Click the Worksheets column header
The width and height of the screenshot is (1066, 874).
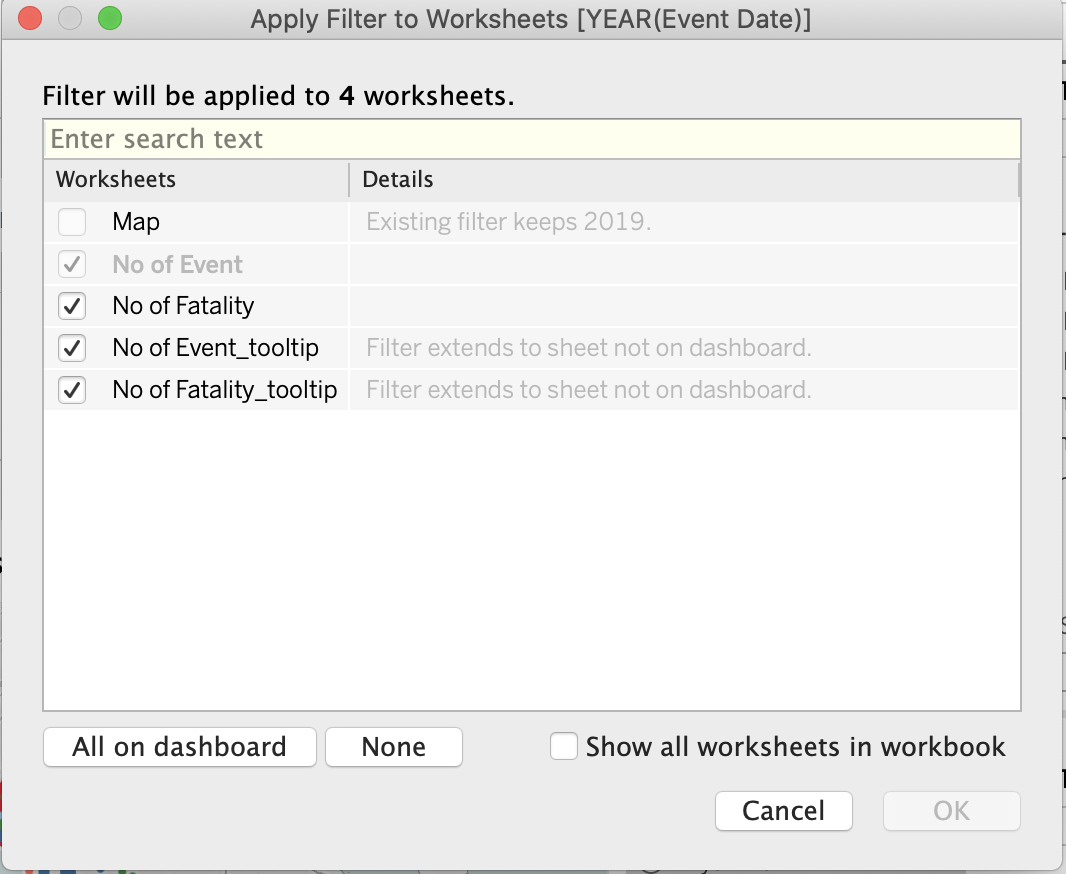click(x=116, y=180)
